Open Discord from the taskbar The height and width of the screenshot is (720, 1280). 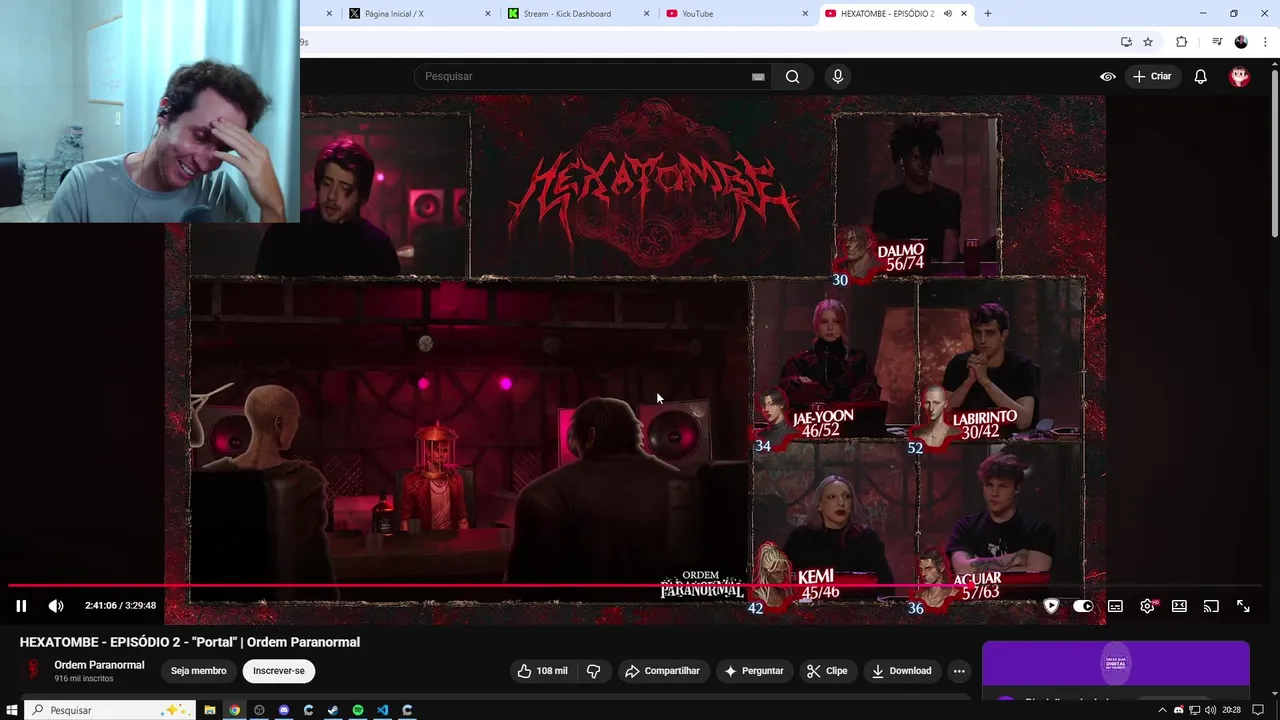click(284, 710)
